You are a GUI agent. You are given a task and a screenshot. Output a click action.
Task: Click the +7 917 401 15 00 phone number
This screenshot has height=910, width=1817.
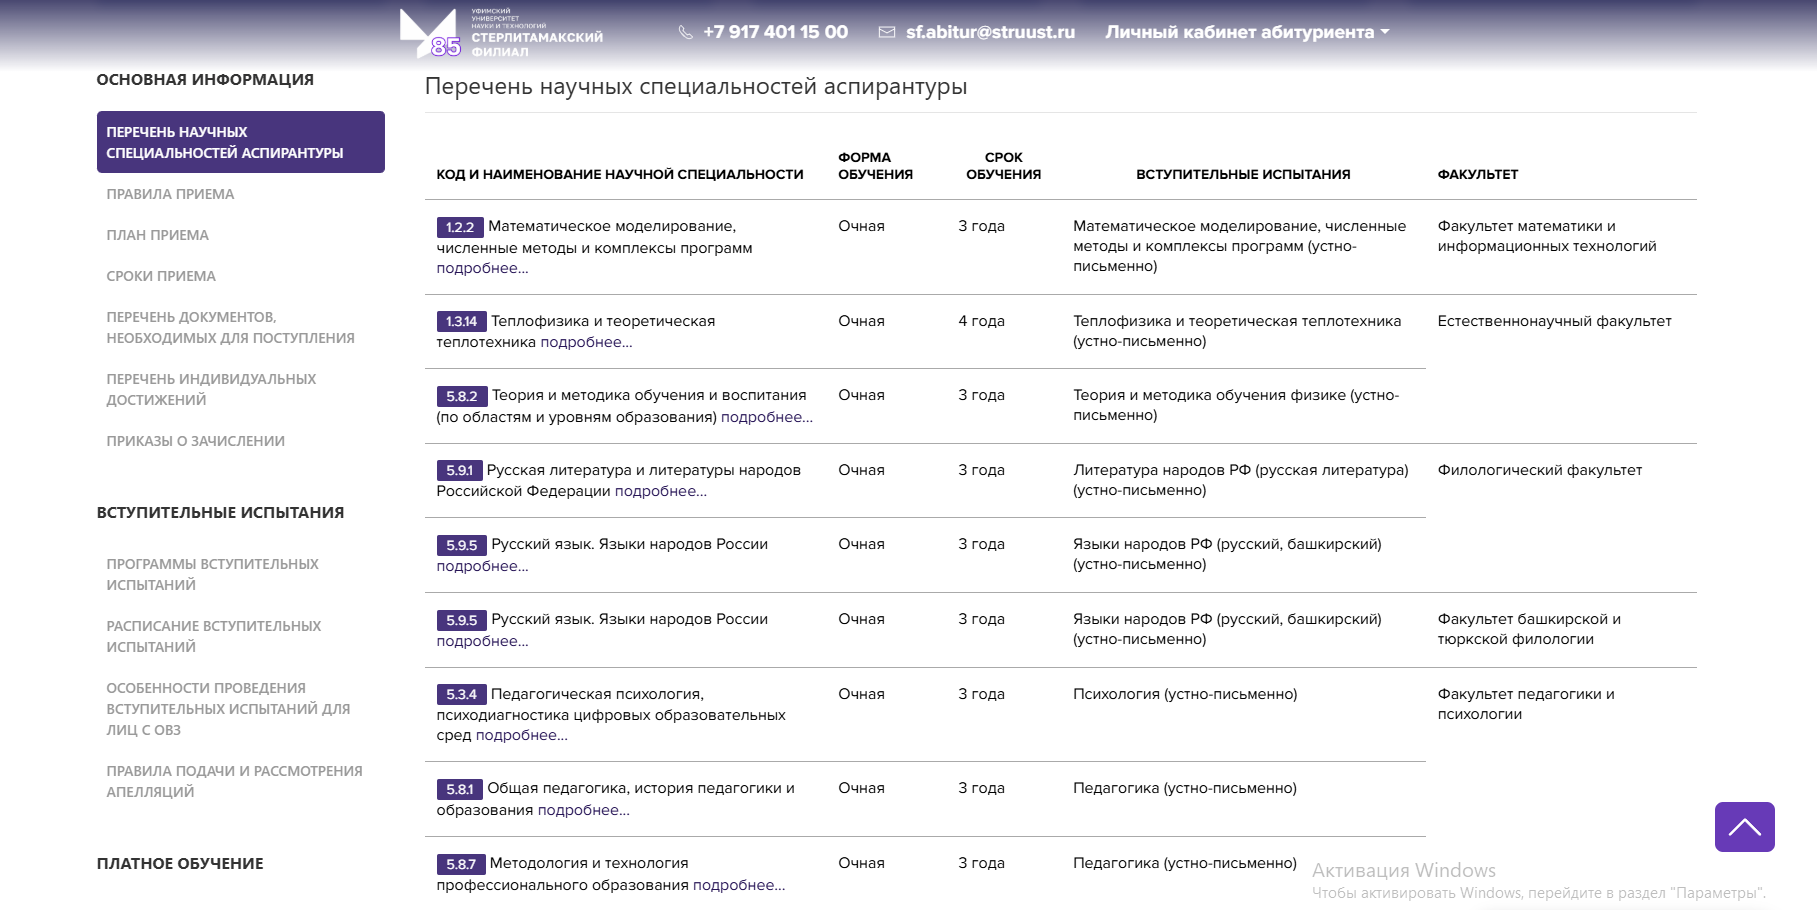pyautogui.click(x=775, y=32)
